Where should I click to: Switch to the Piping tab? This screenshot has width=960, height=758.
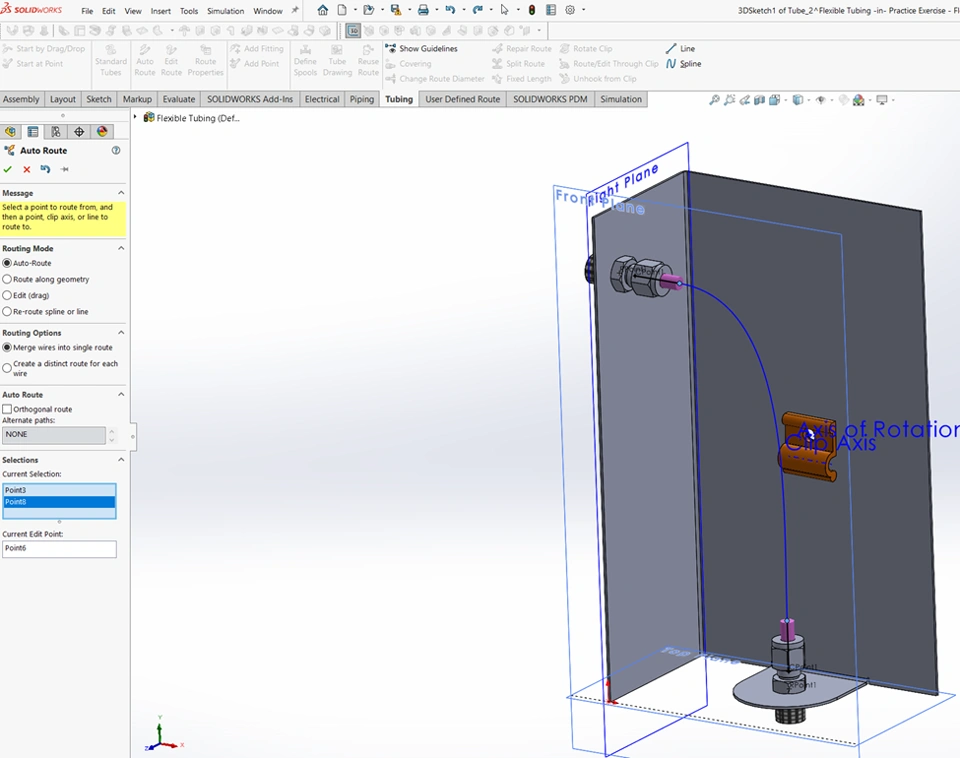362,100
